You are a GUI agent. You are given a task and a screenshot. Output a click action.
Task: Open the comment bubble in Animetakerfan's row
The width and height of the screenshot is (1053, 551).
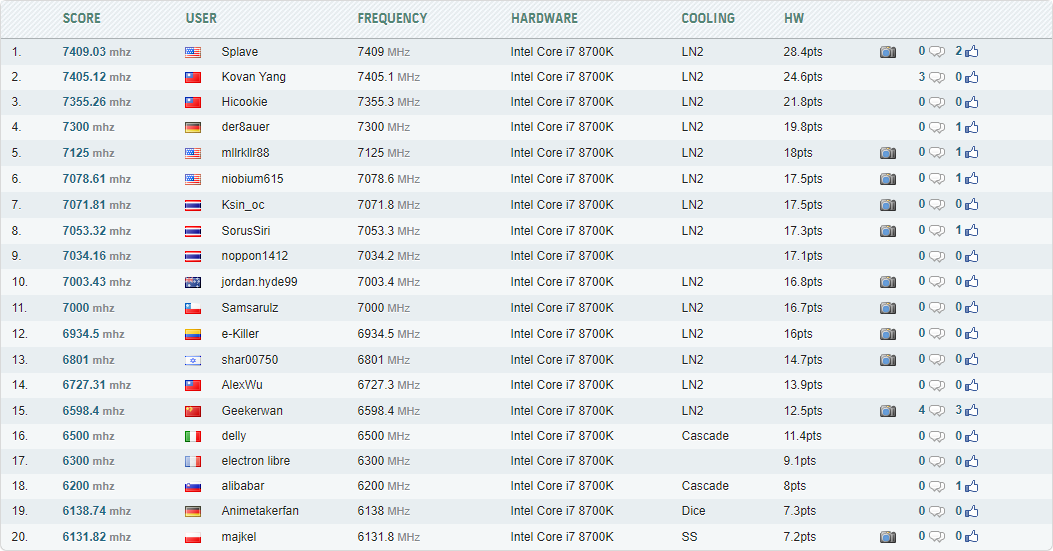(x=937, y=511)
